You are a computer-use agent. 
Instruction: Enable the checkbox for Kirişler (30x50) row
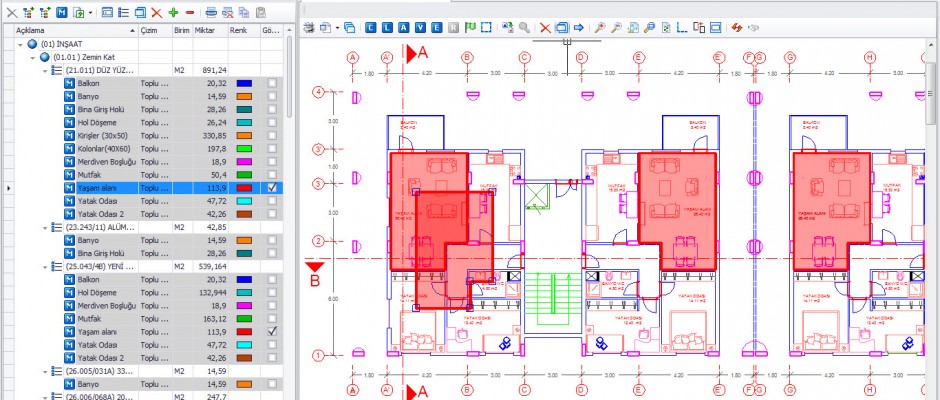click(272, 135)
